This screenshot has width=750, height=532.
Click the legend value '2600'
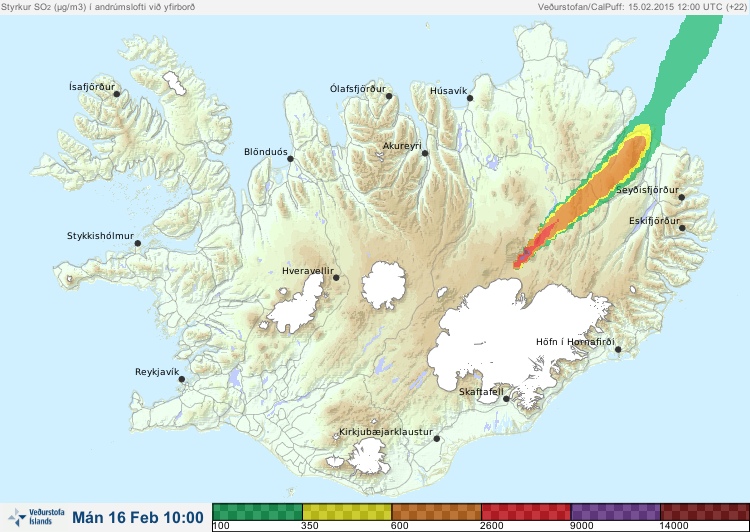pos(492,526)
